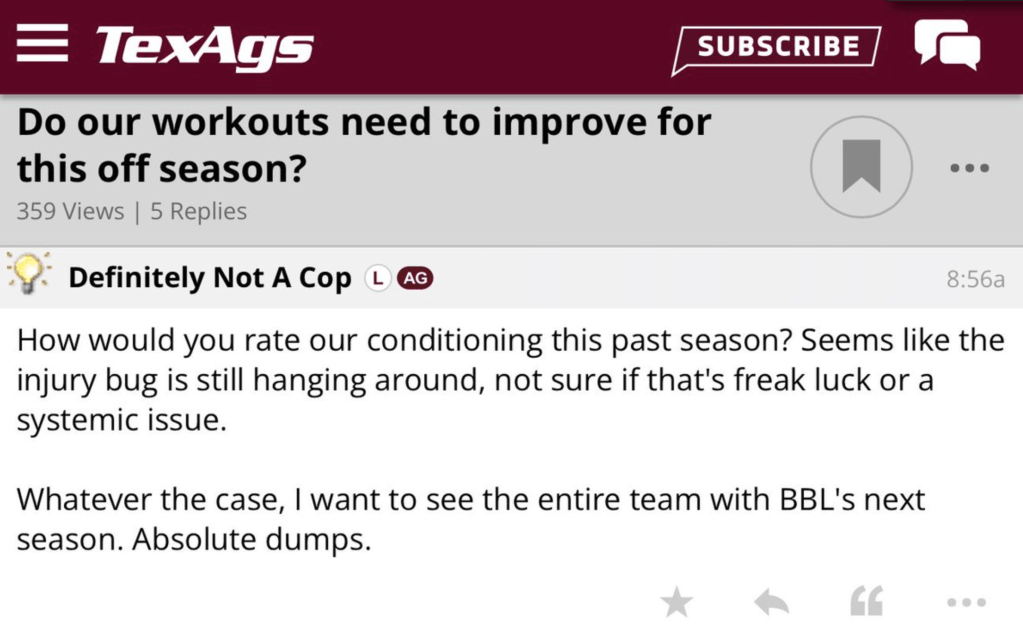Click the paragraph about conditioning this season
1023x636 pixels.
[510, 380]
